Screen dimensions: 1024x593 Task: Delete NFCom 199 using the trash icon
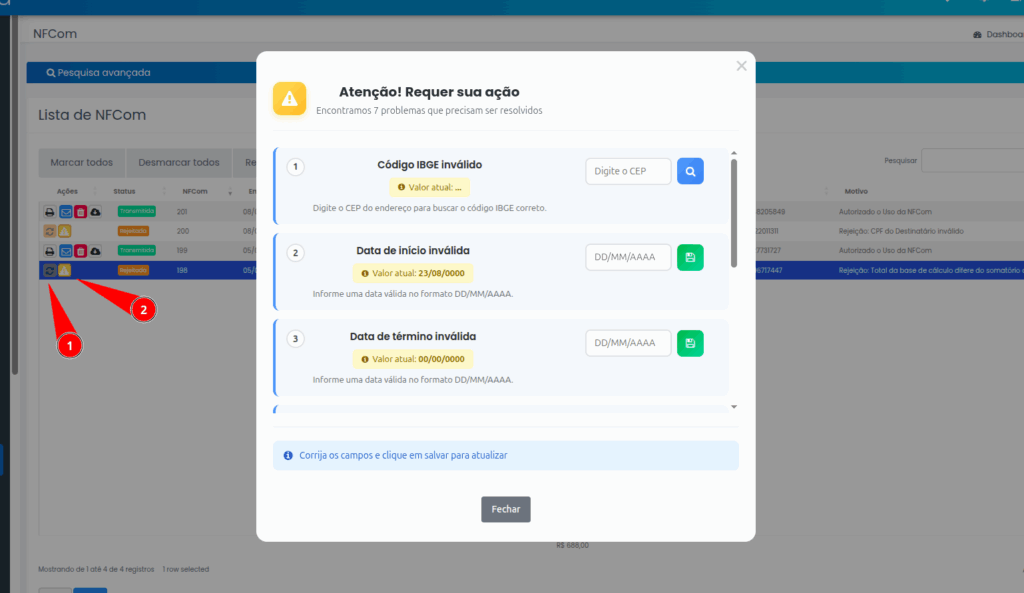click(x=81, y=251)
